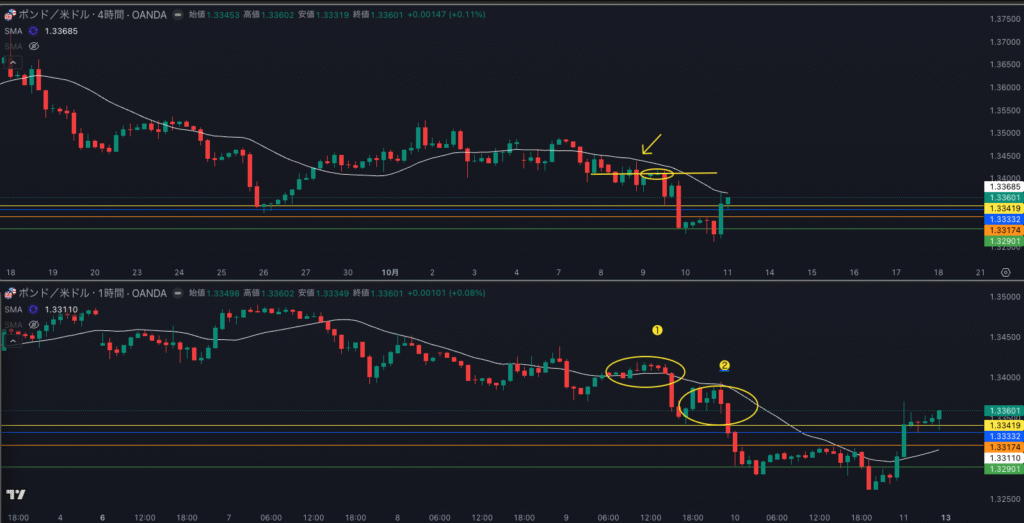This screenshot has height=523, width=1024.
Task: Click the 10月 label on the top time axis
Action: click(391, 272)
